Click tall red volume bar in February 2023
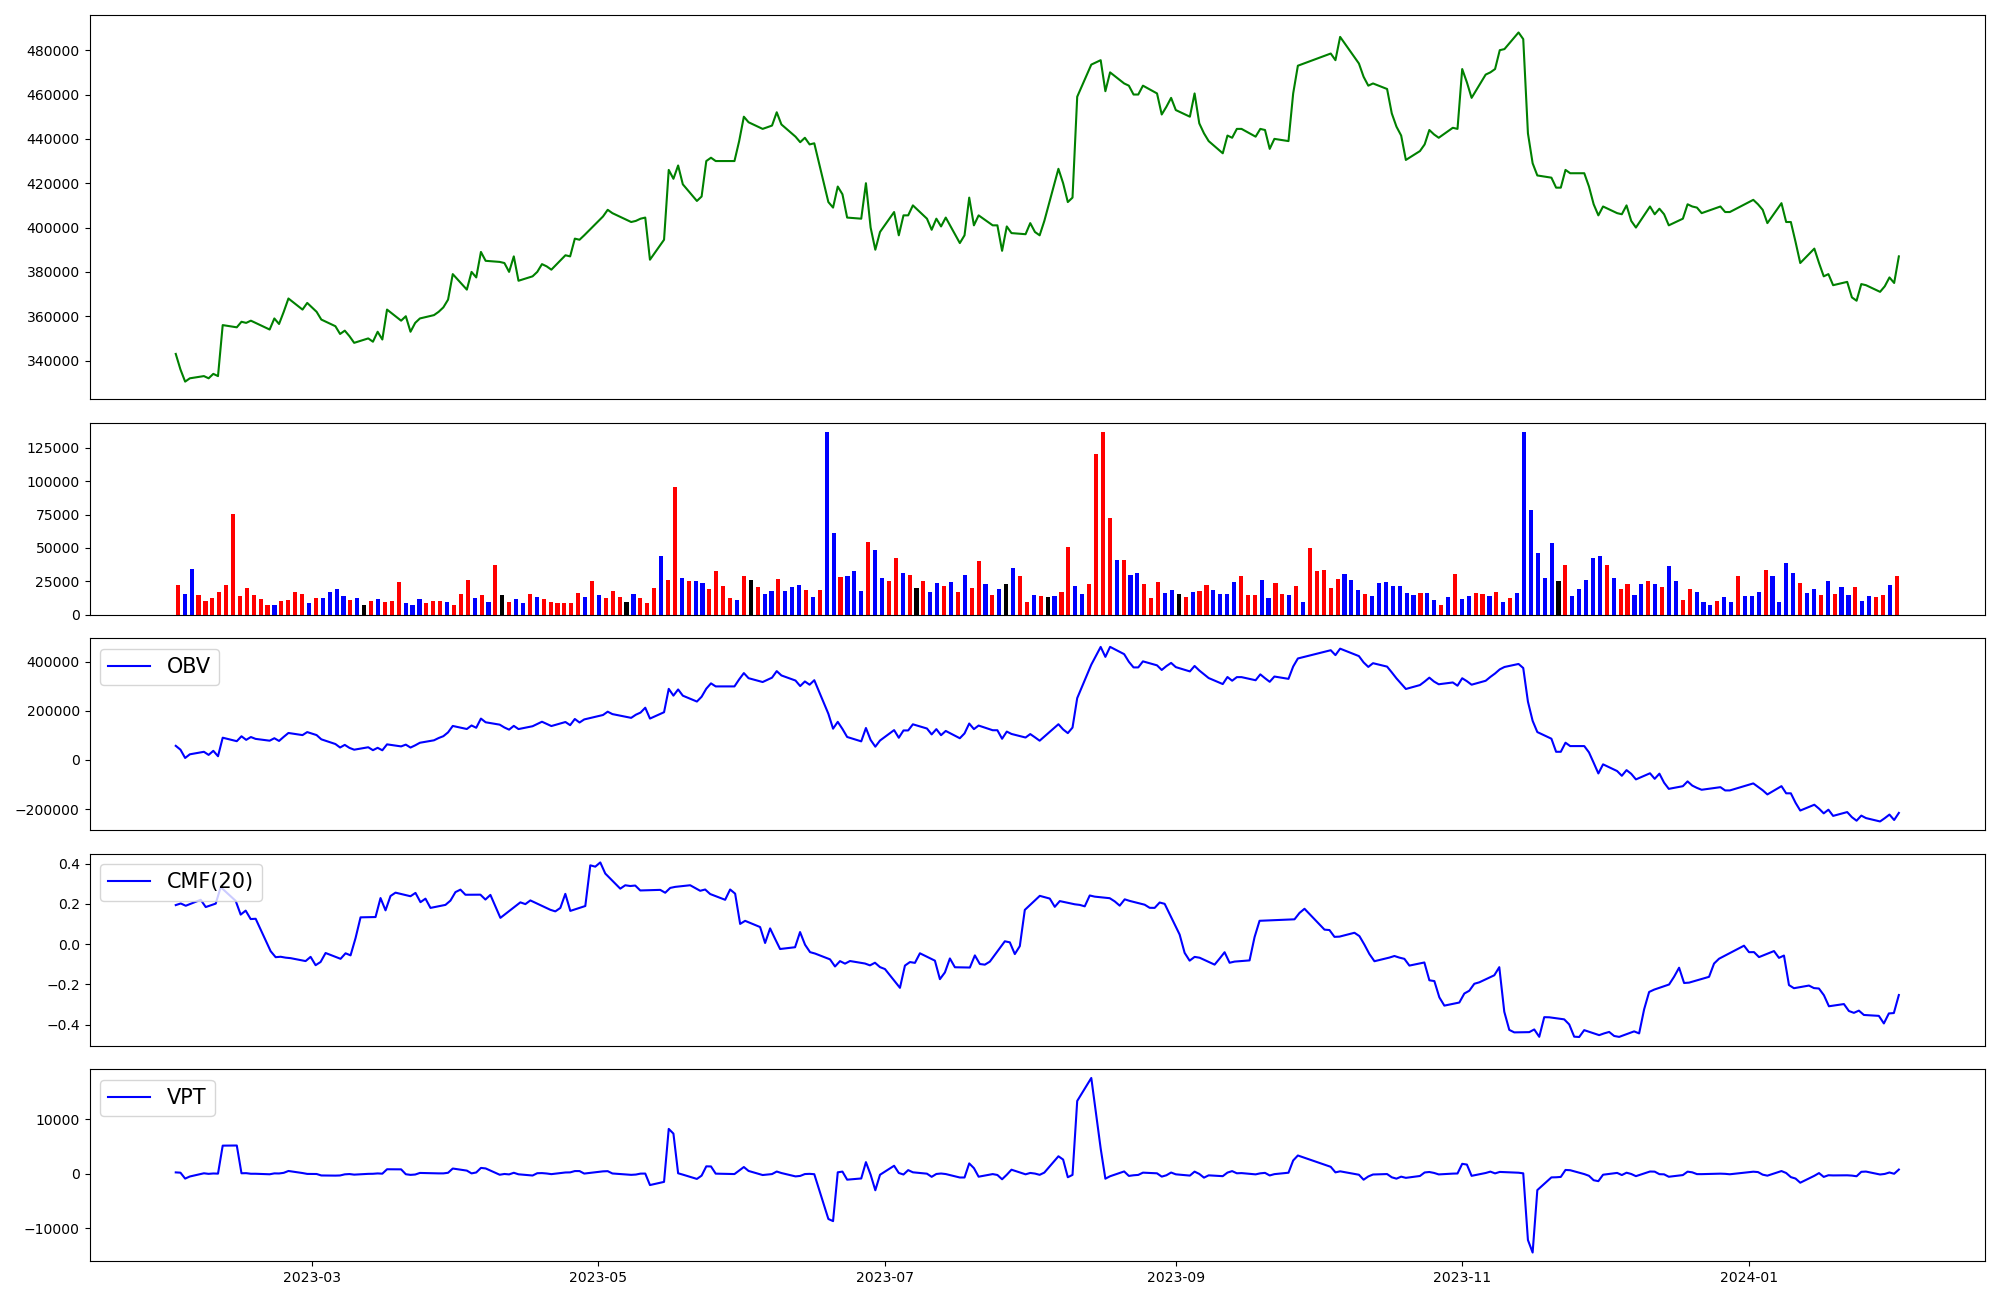This screenshot has height=1300, width=2000. tap(233, 563)
